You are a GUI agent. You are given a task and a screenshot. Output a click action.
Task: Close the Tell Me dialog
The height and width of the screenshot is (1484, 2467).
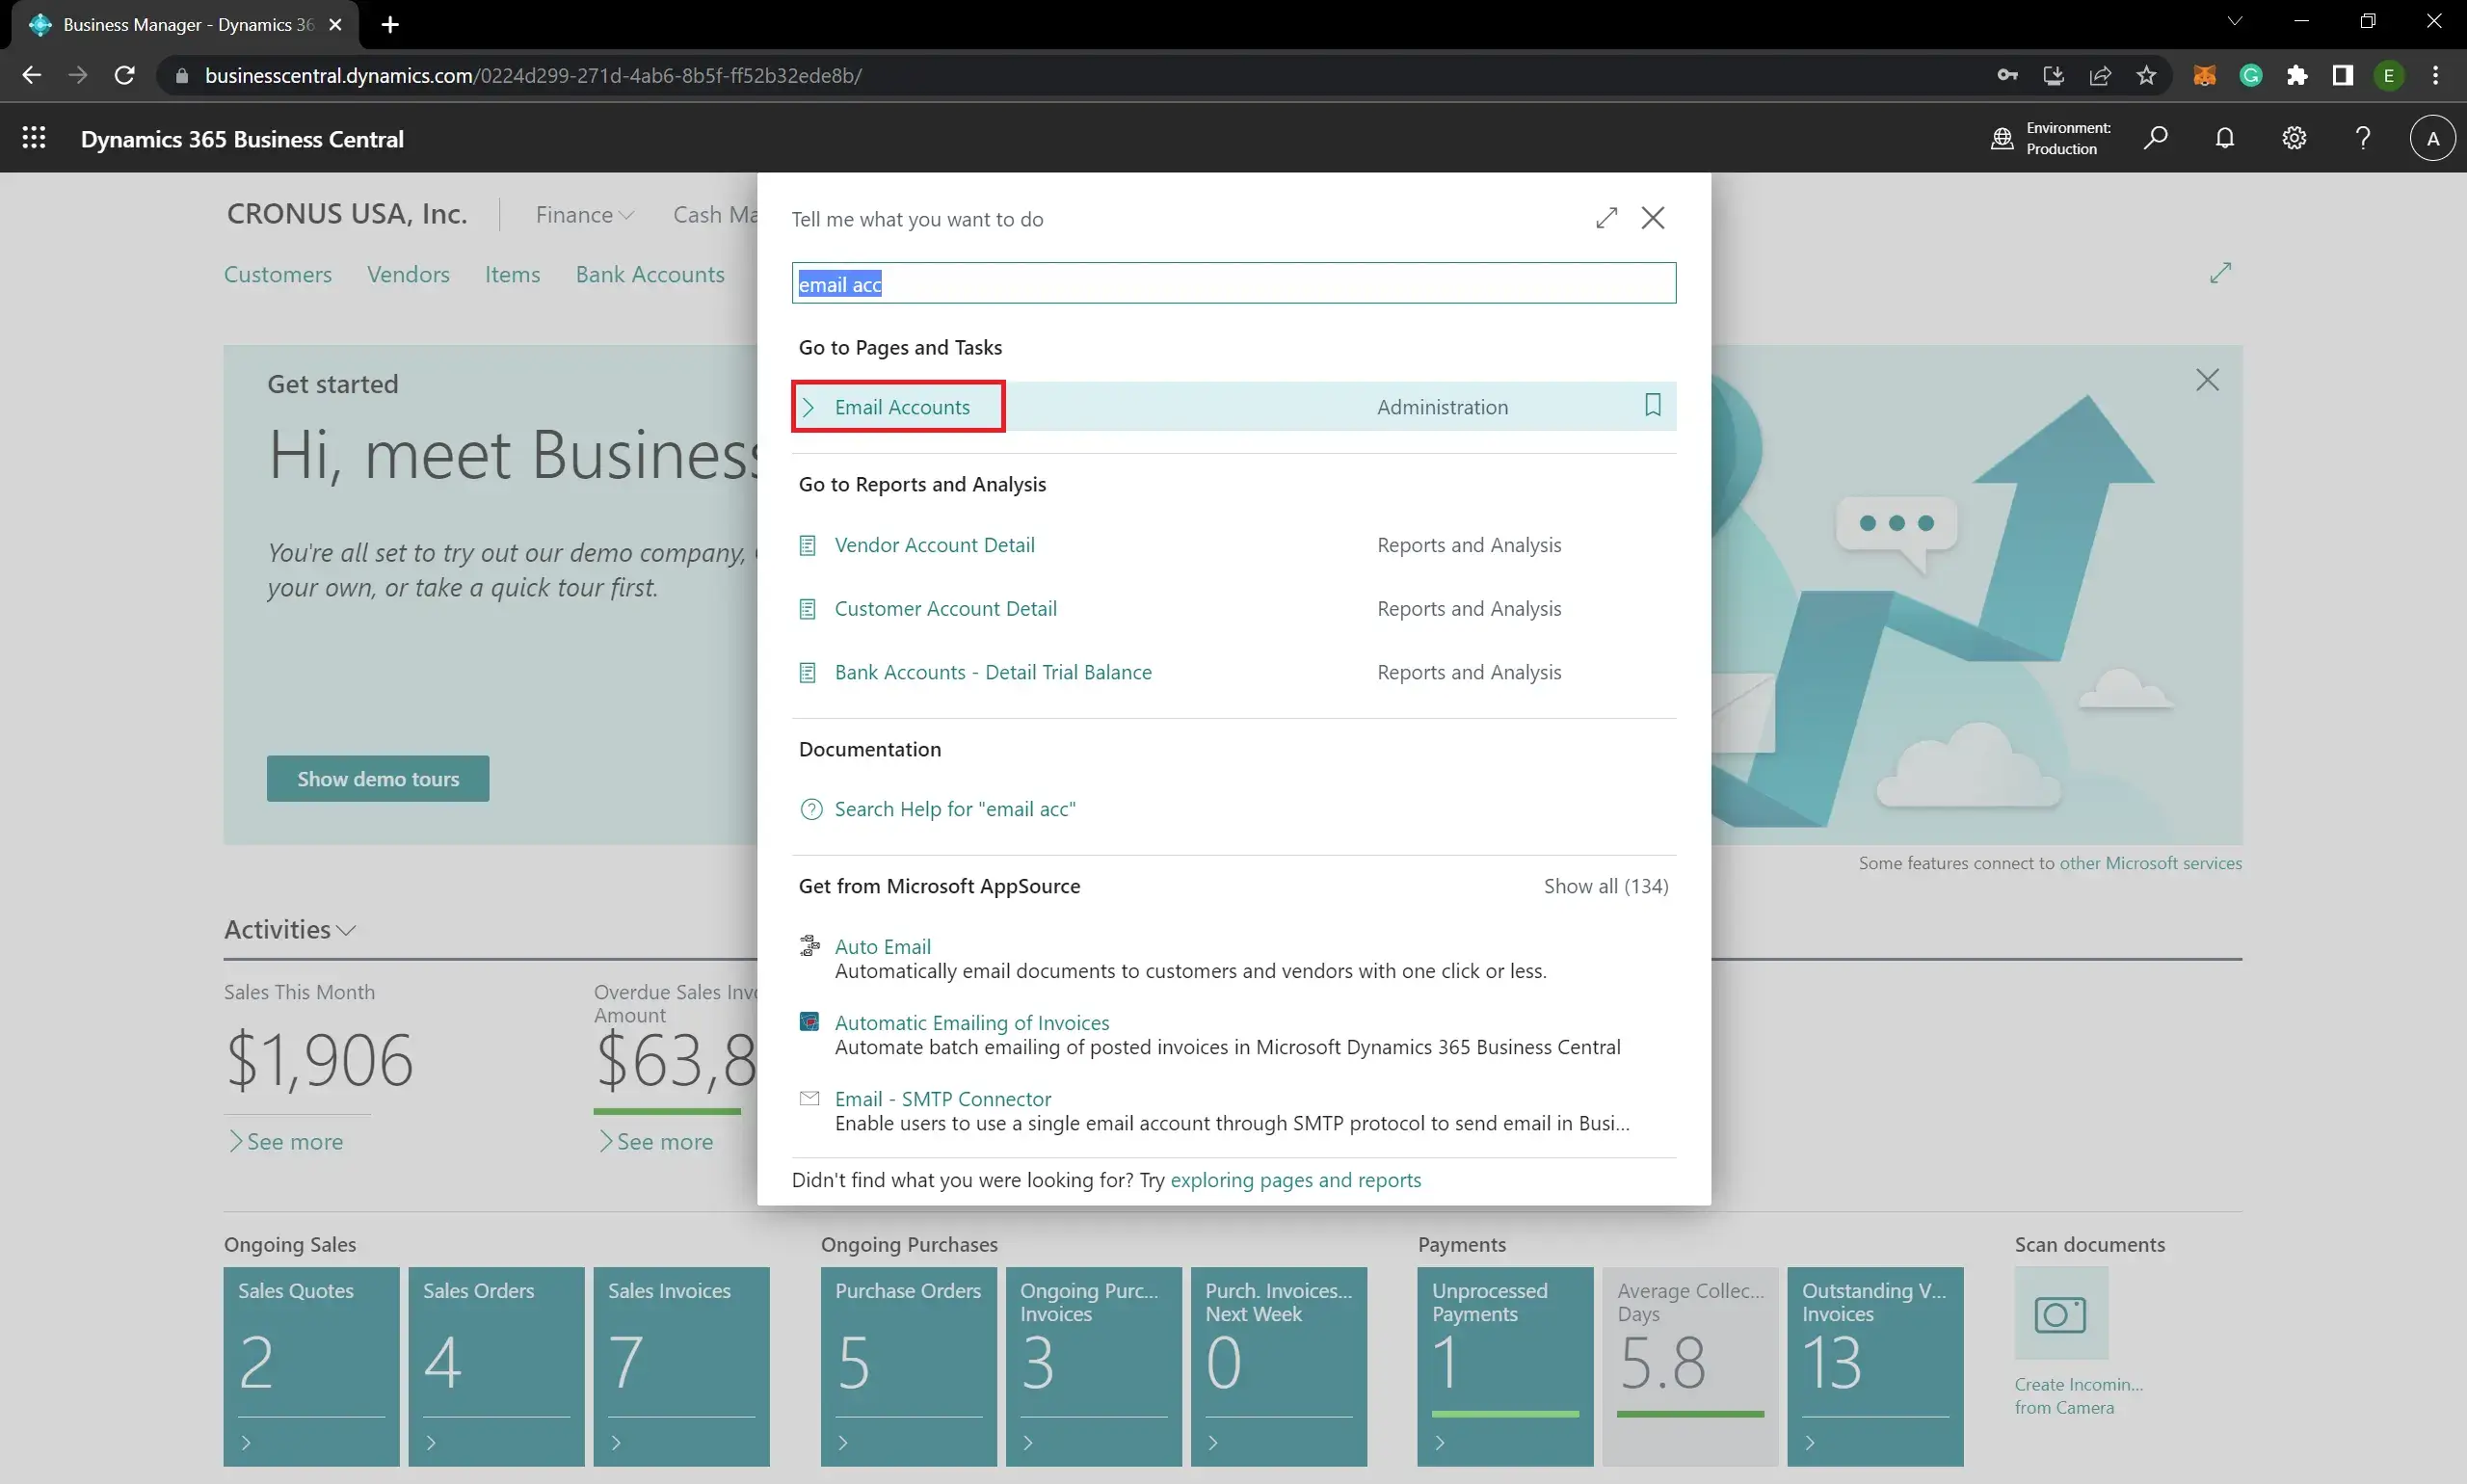[x=1652, y=218]
